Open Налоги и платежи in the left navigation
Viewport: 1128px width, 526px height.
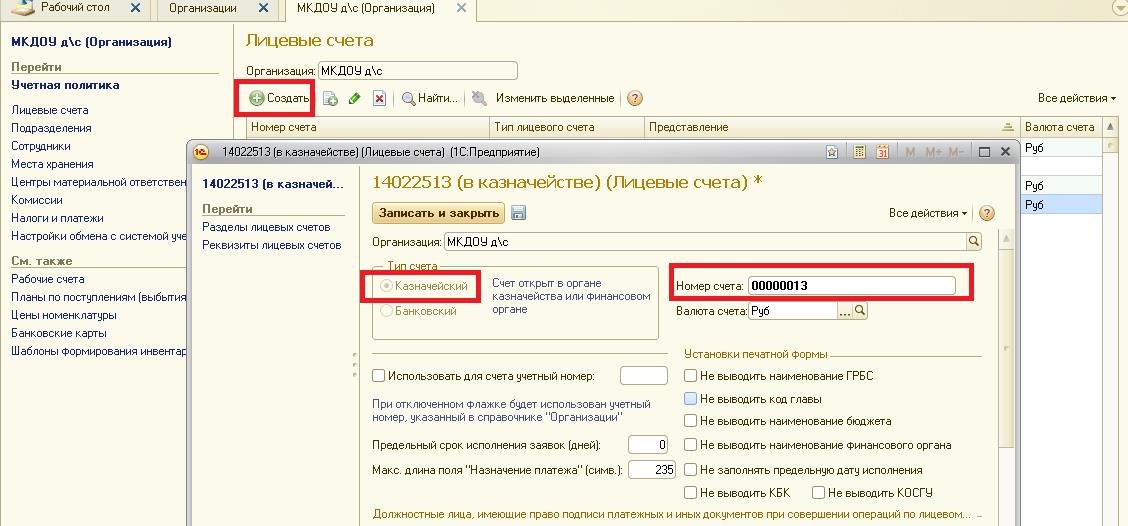coord(58,218)
